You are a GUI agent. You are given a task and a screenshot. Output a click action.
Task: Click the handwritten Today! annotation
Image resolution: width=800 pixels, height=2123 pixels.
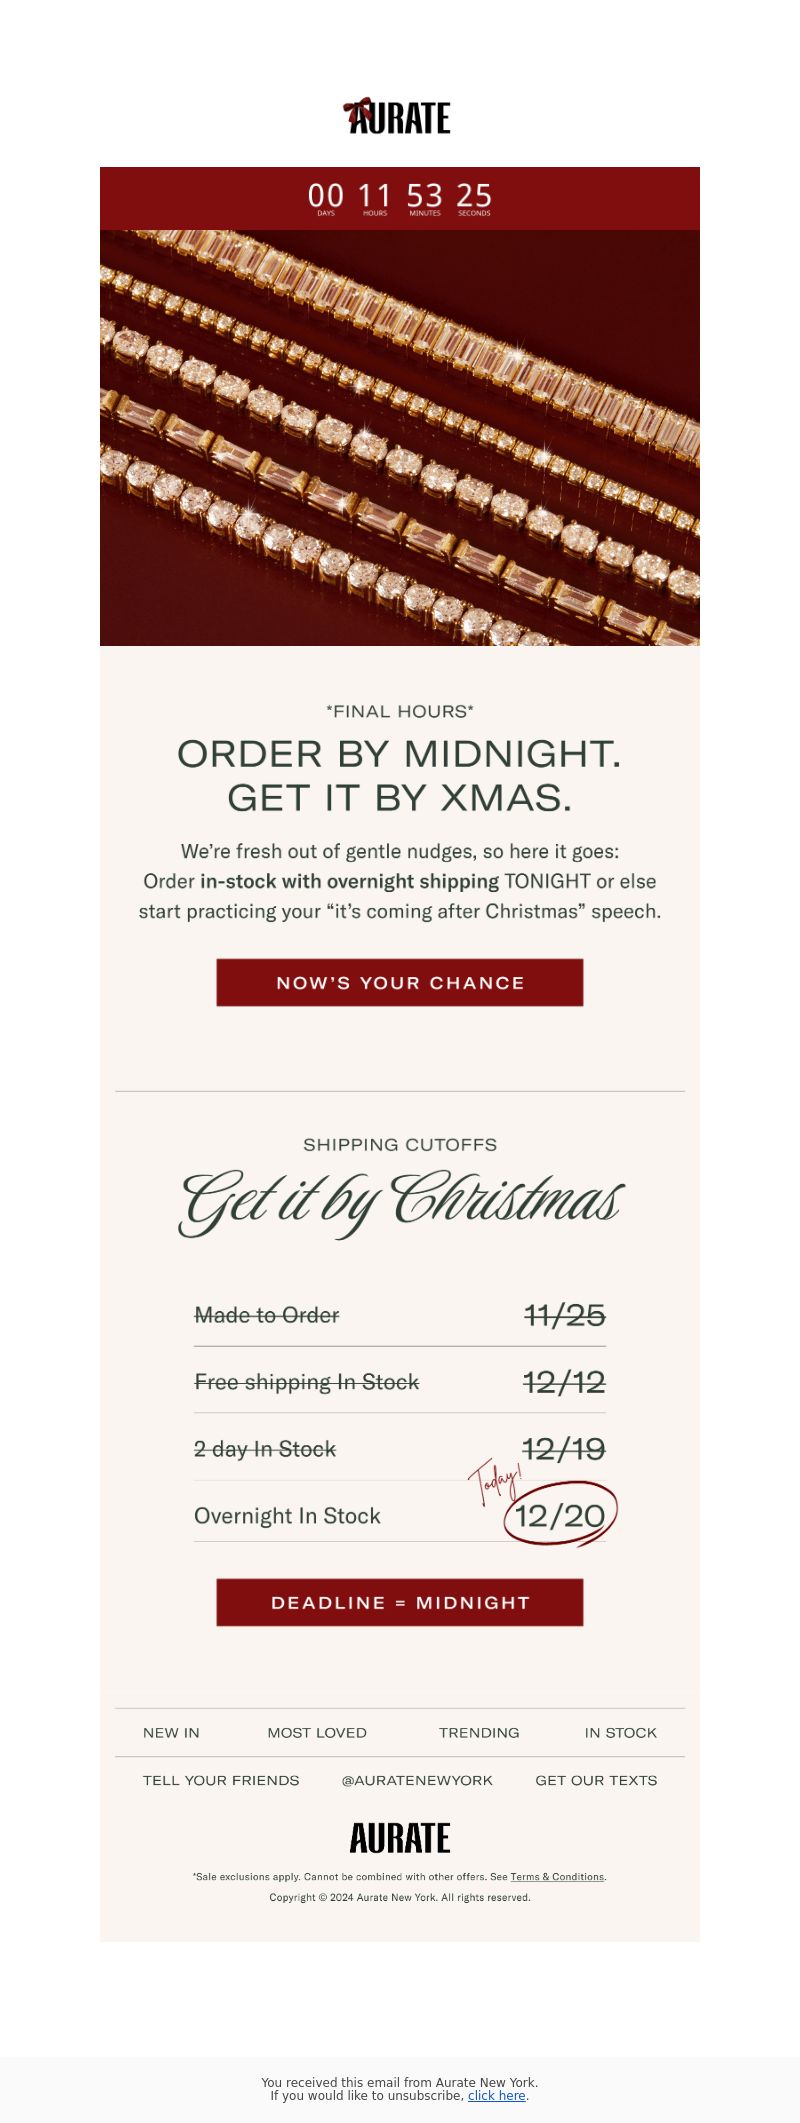click(495, 1482)
